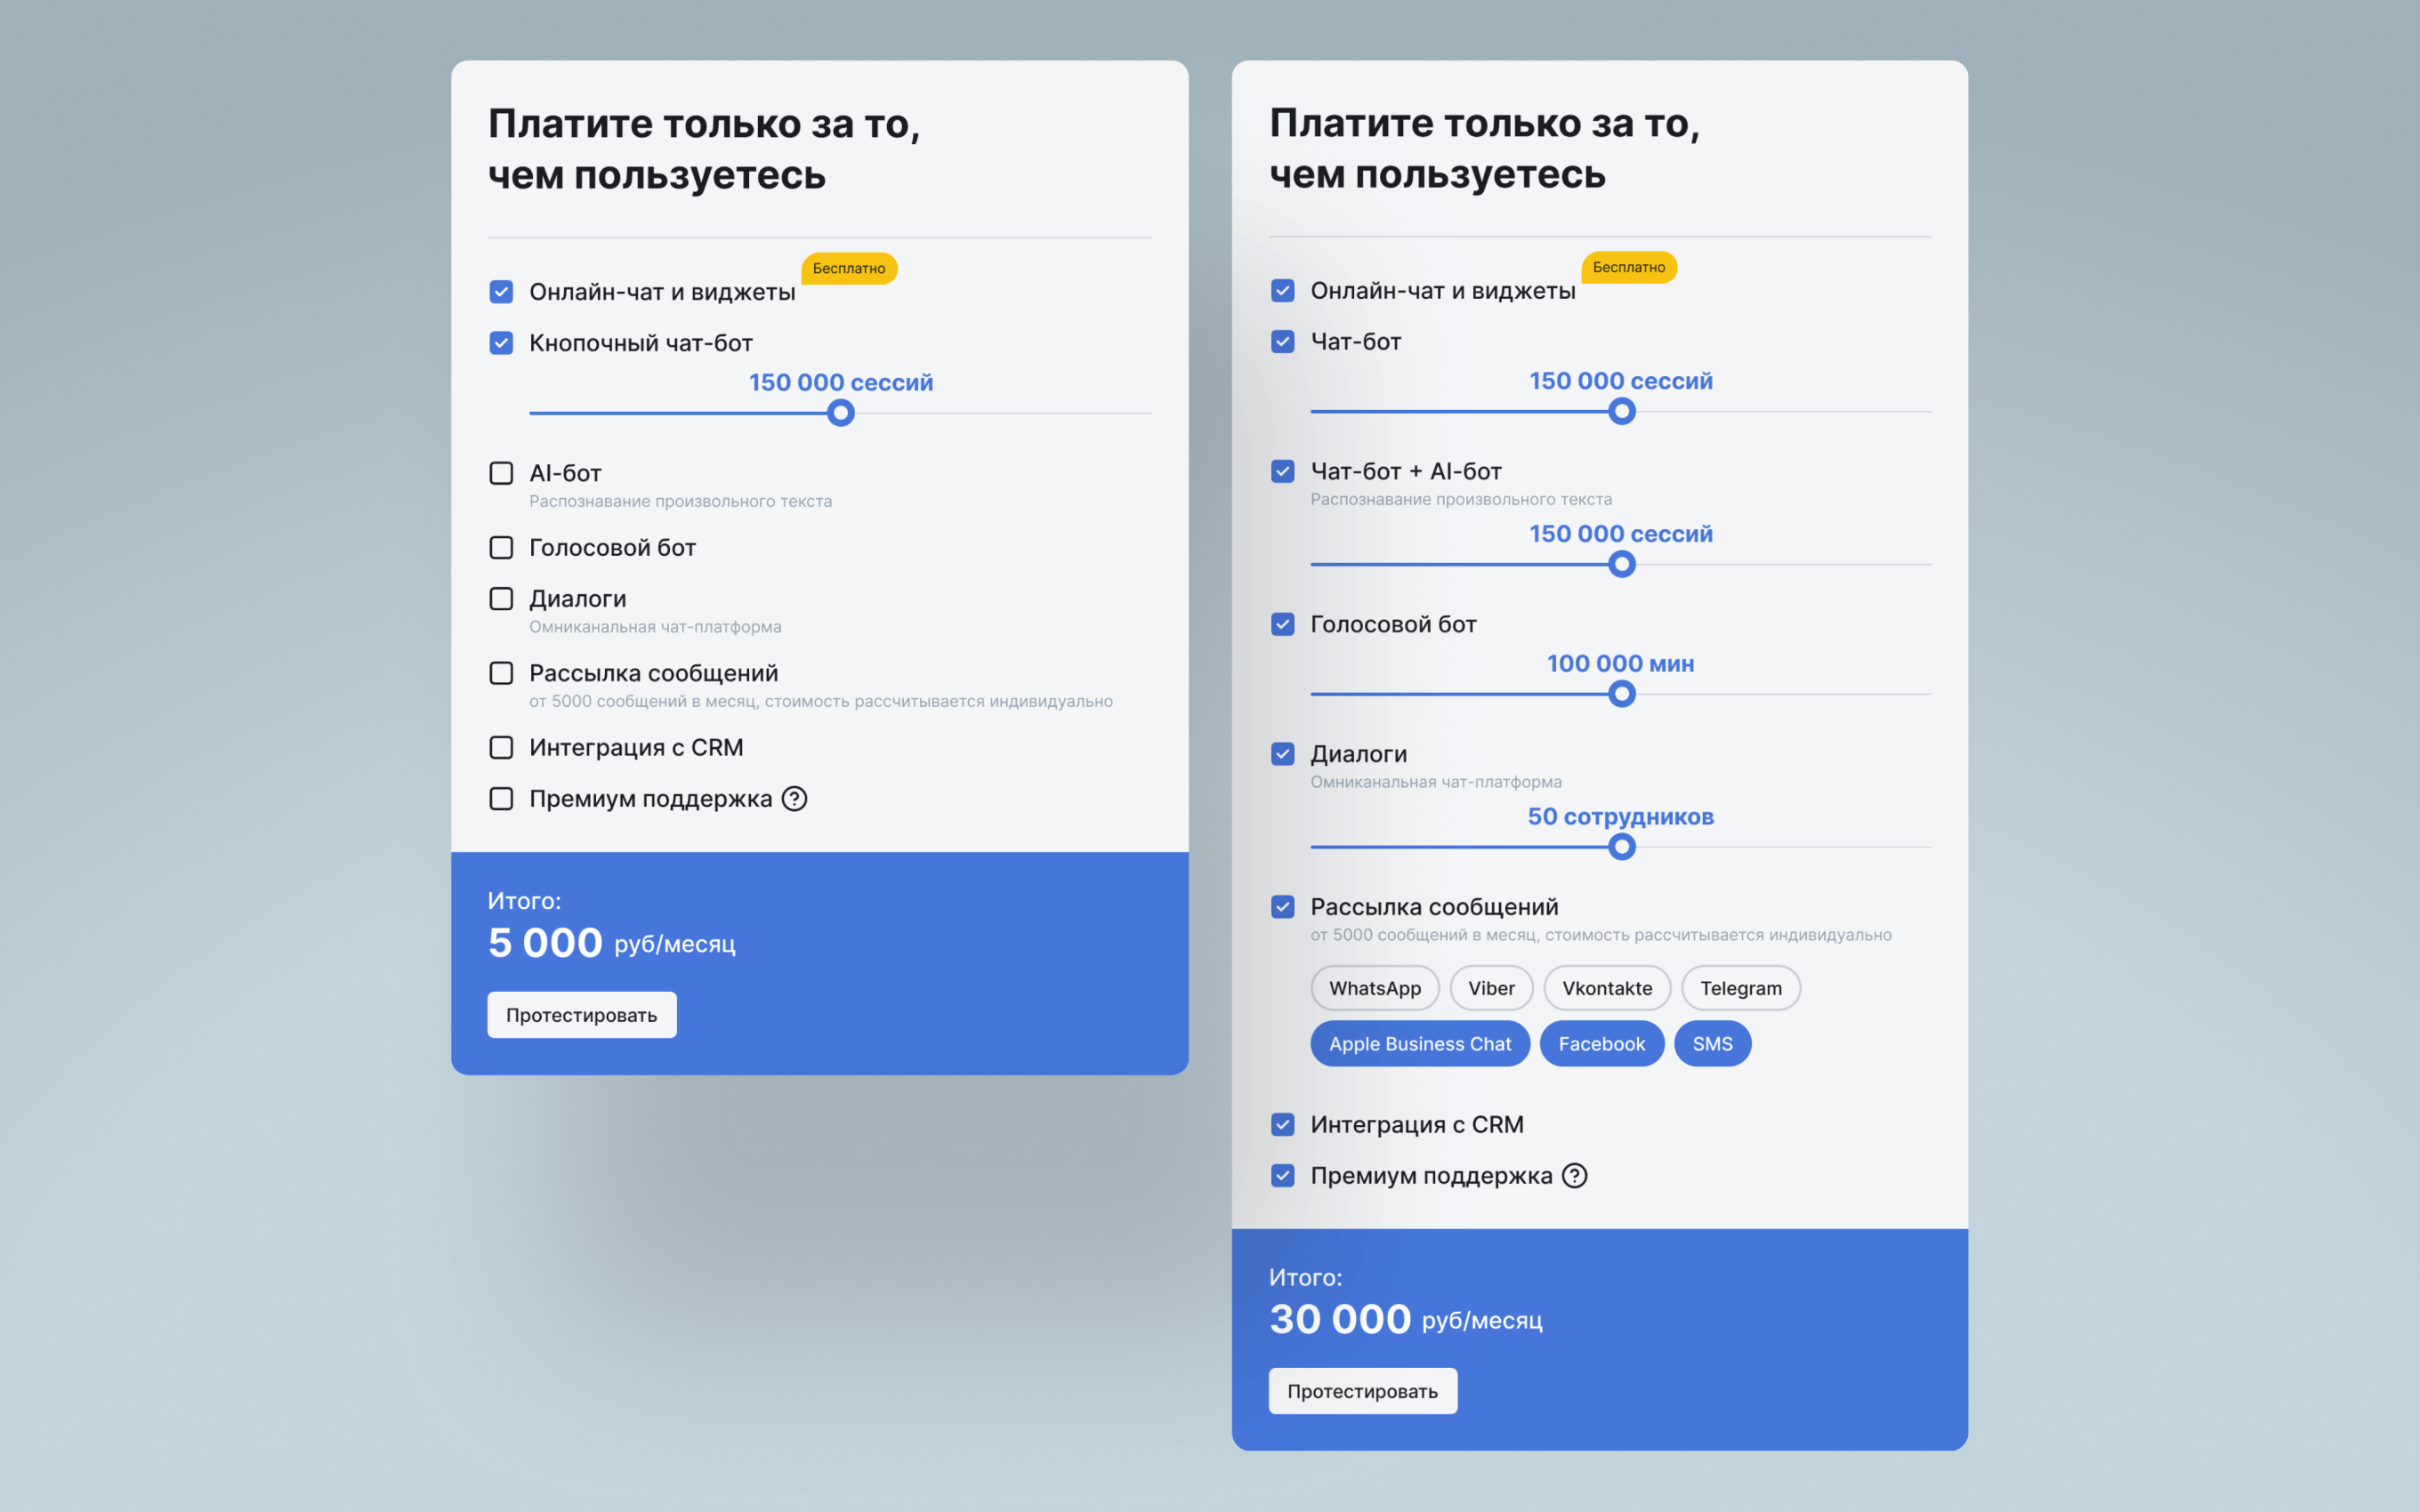Uncheck Кнопочный чат-бот option

(501, 343)
